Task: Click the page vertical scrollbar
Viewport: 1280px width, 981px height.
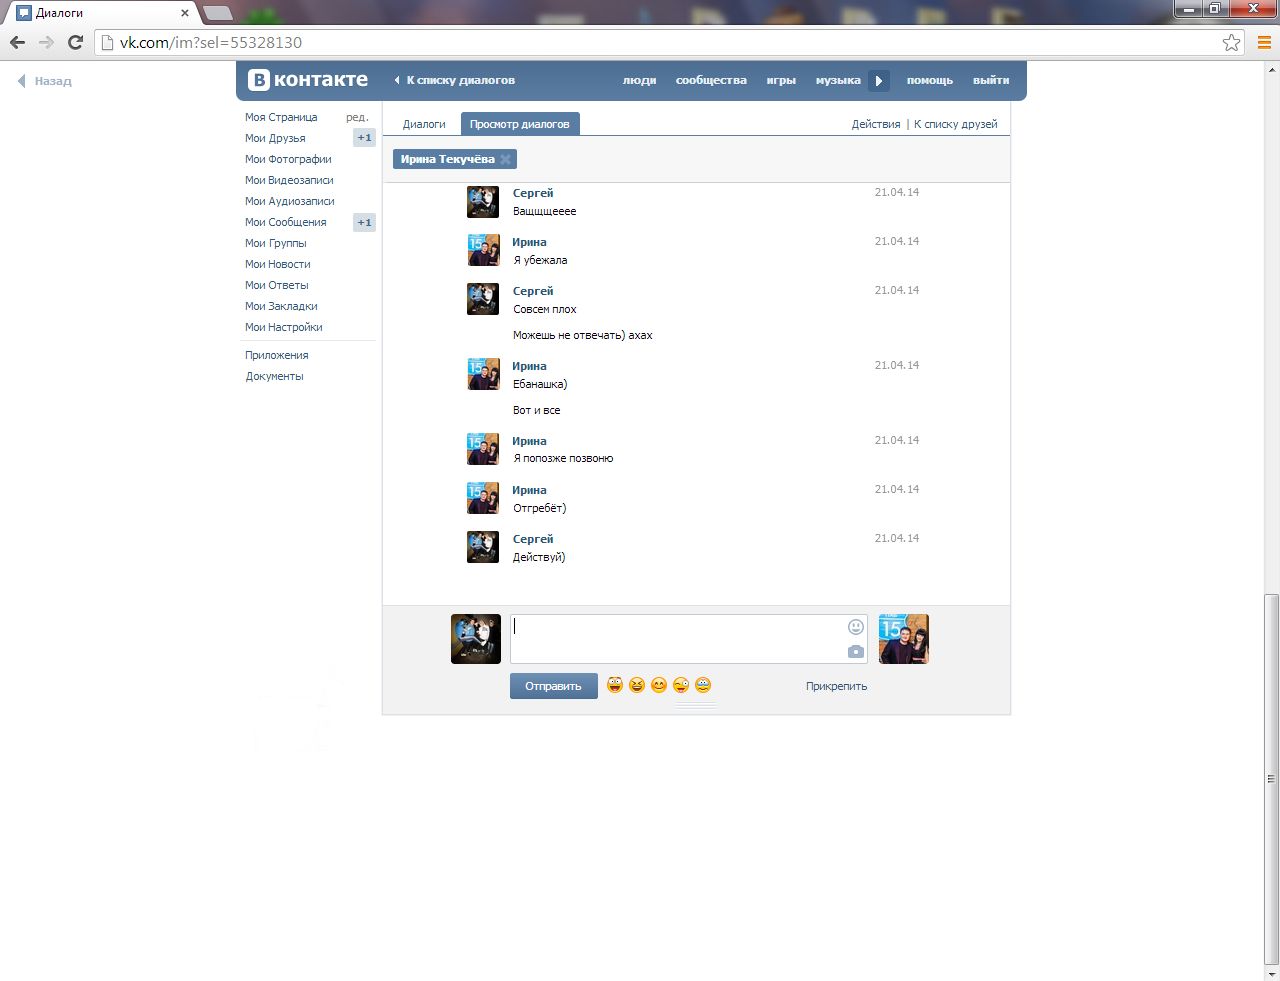Action: 1271,777
